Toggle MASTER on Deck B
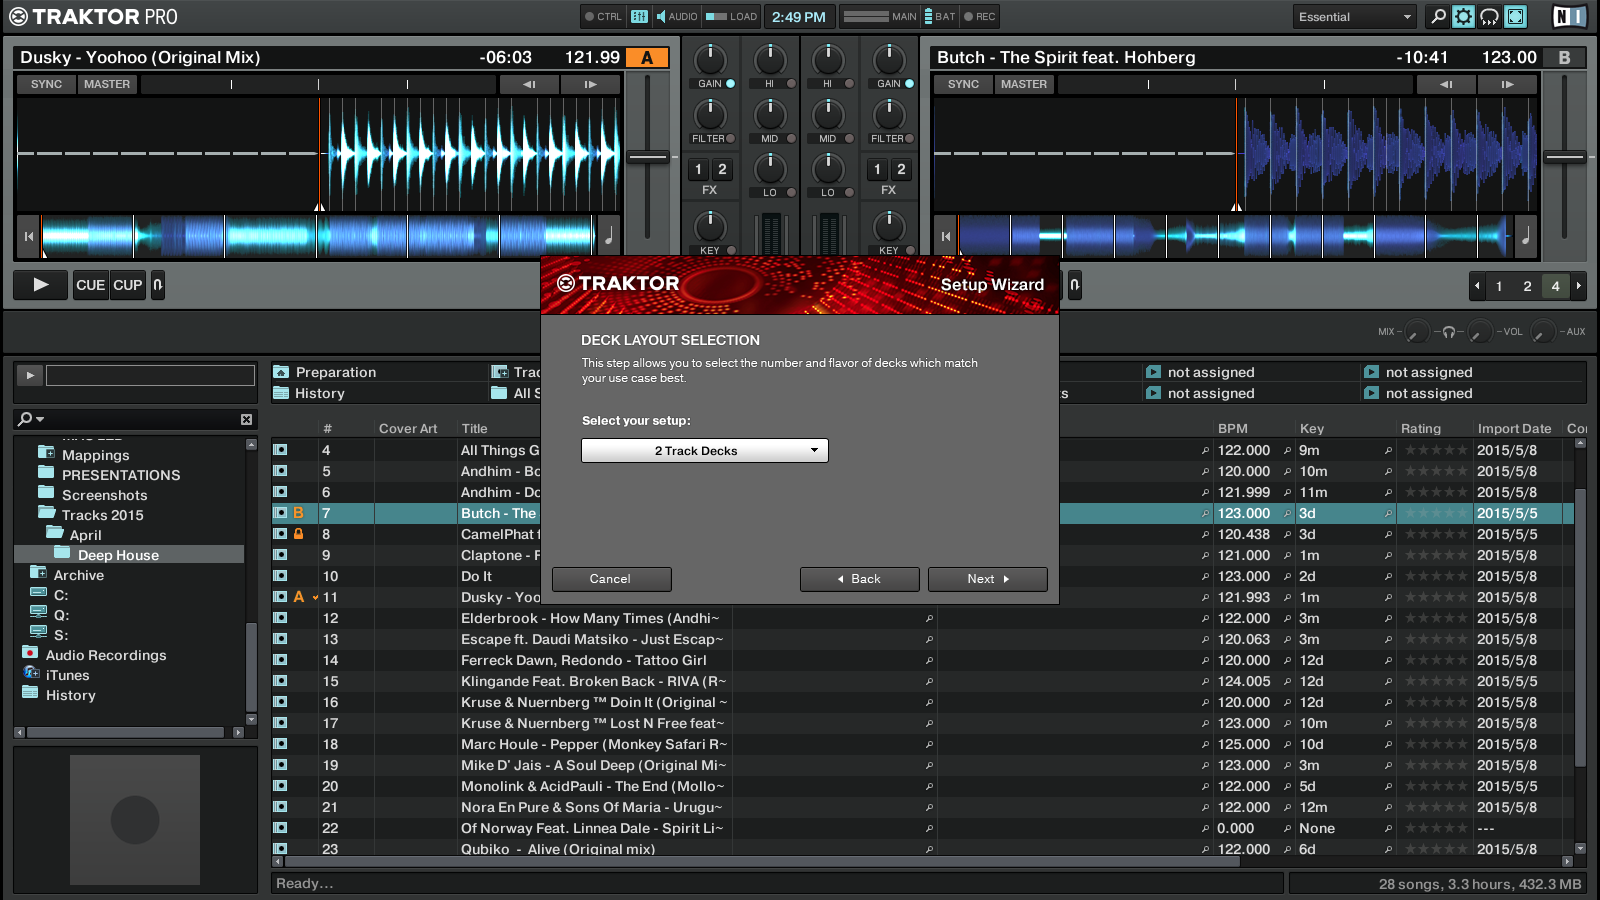1600x900 pixels. 1024,84
